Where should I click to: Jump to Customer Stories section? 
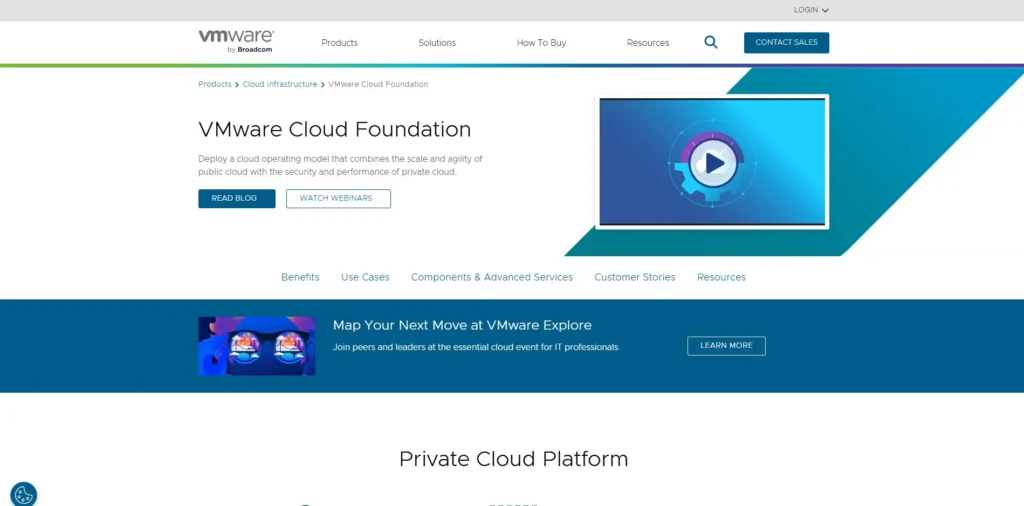(635, 277)
